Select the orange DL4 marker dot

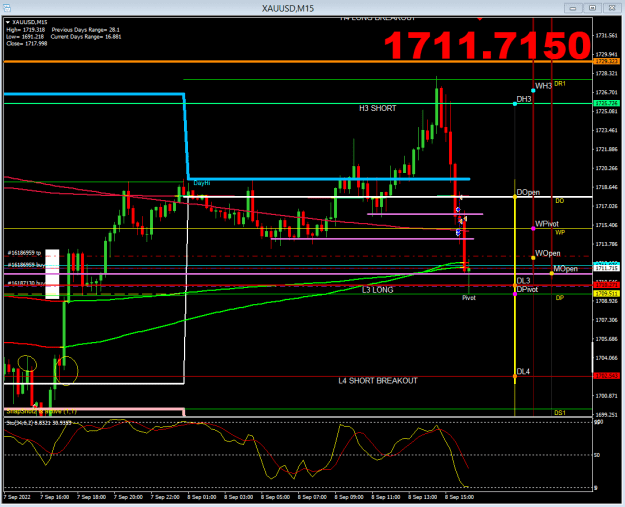pos(515,376)
